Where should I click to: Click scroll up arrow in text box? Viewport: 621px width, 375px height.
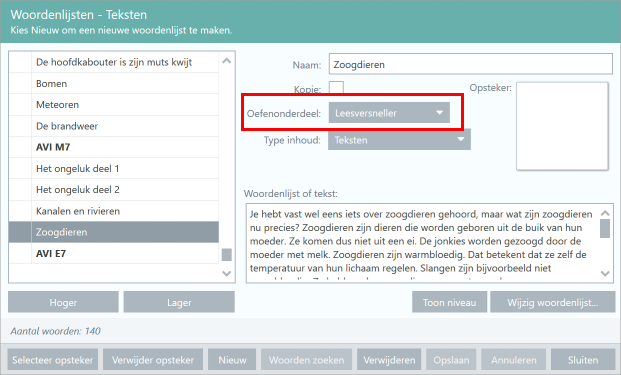click(x=605, y=213)
